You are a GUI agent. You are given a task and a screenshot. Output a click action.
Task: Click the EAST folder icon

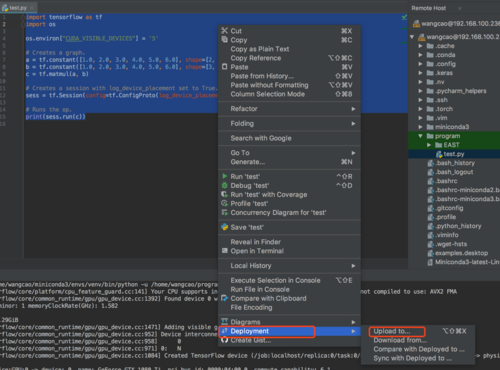tap(439, 145)
